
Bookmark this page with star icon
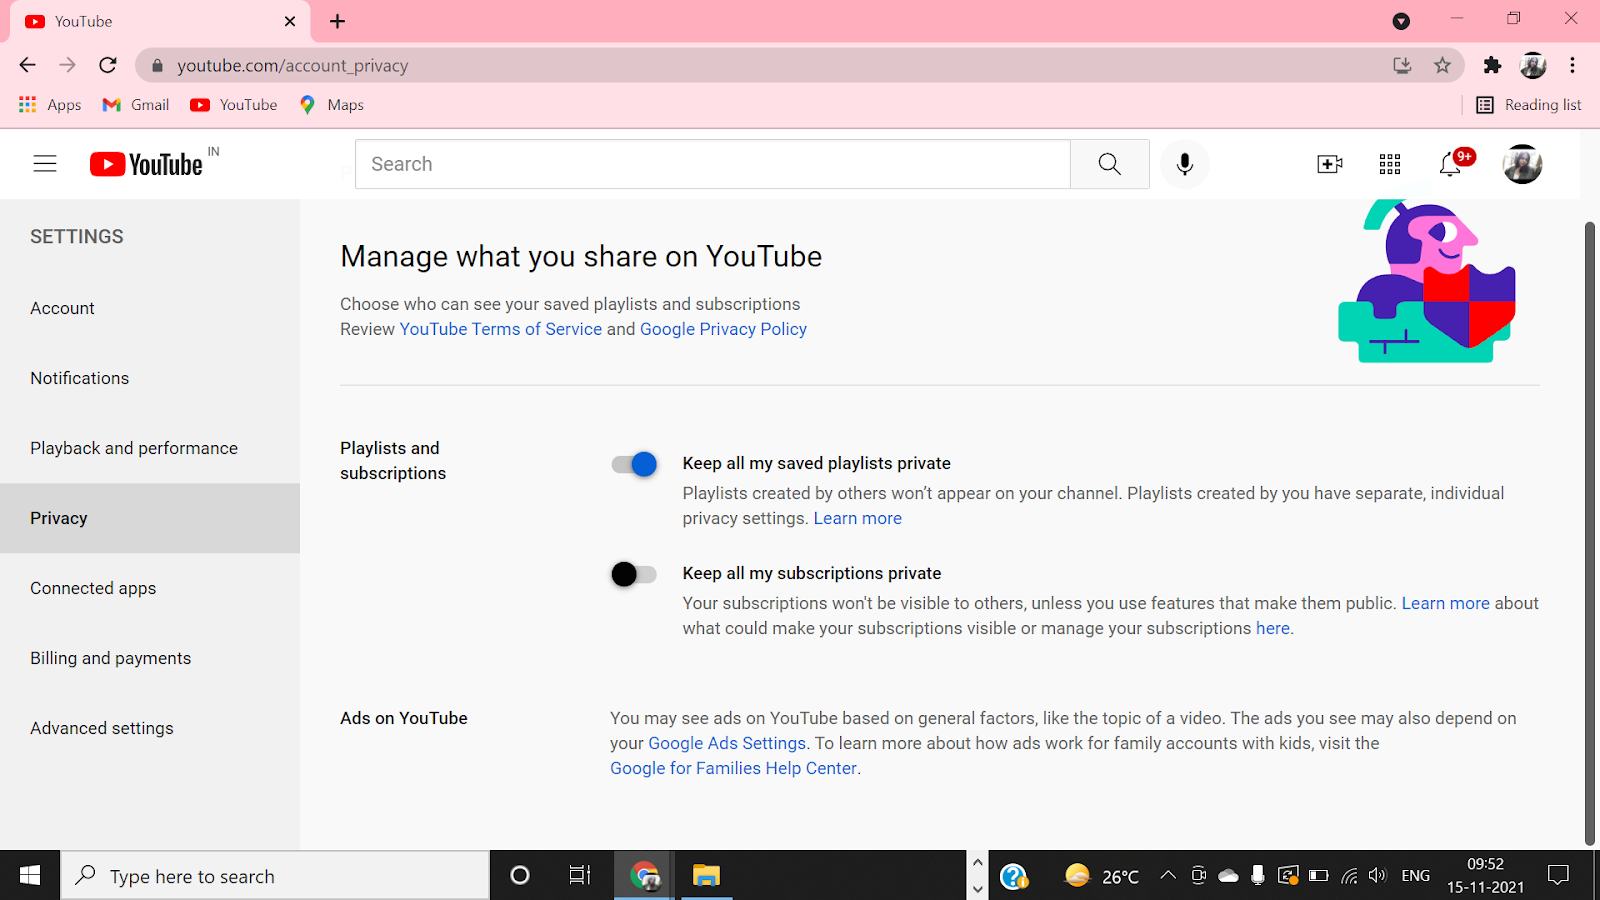tap(1442, 65)
